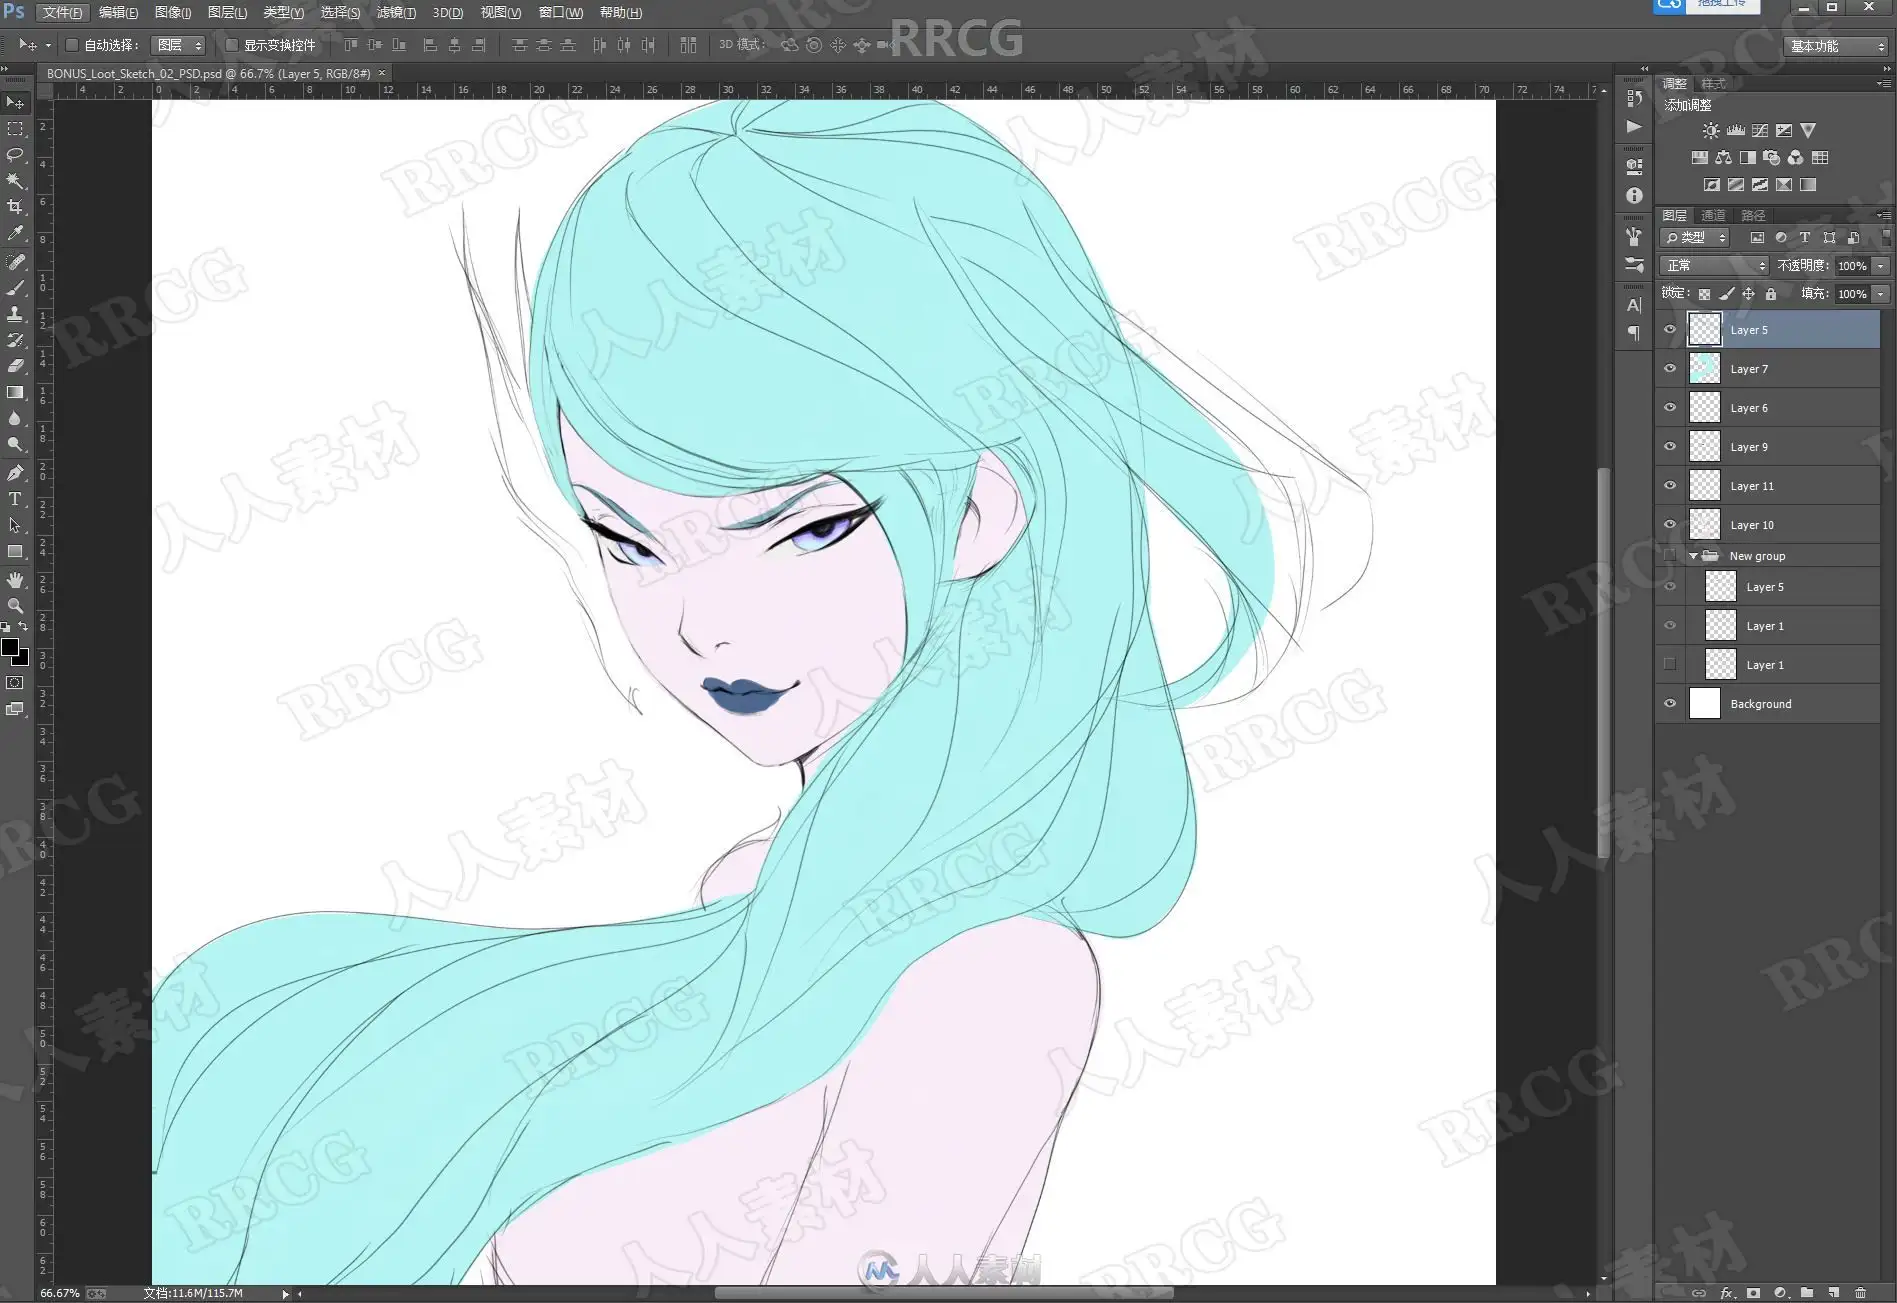1897x1303 pixels.
Task: Click the Layer 7 thumbnail
Action: [x=1705, y=369]
